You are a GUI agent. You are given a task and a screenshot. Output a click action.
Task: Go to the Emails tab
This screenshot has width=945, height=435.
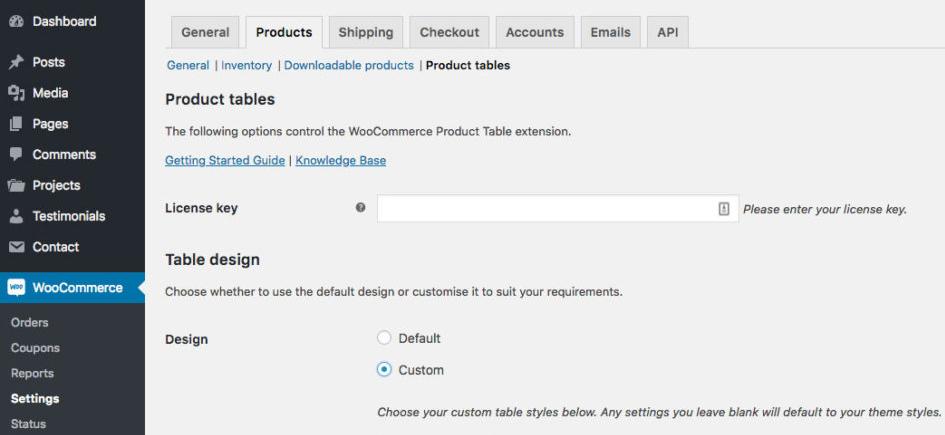pyautogui.click(x=611, y=33)
